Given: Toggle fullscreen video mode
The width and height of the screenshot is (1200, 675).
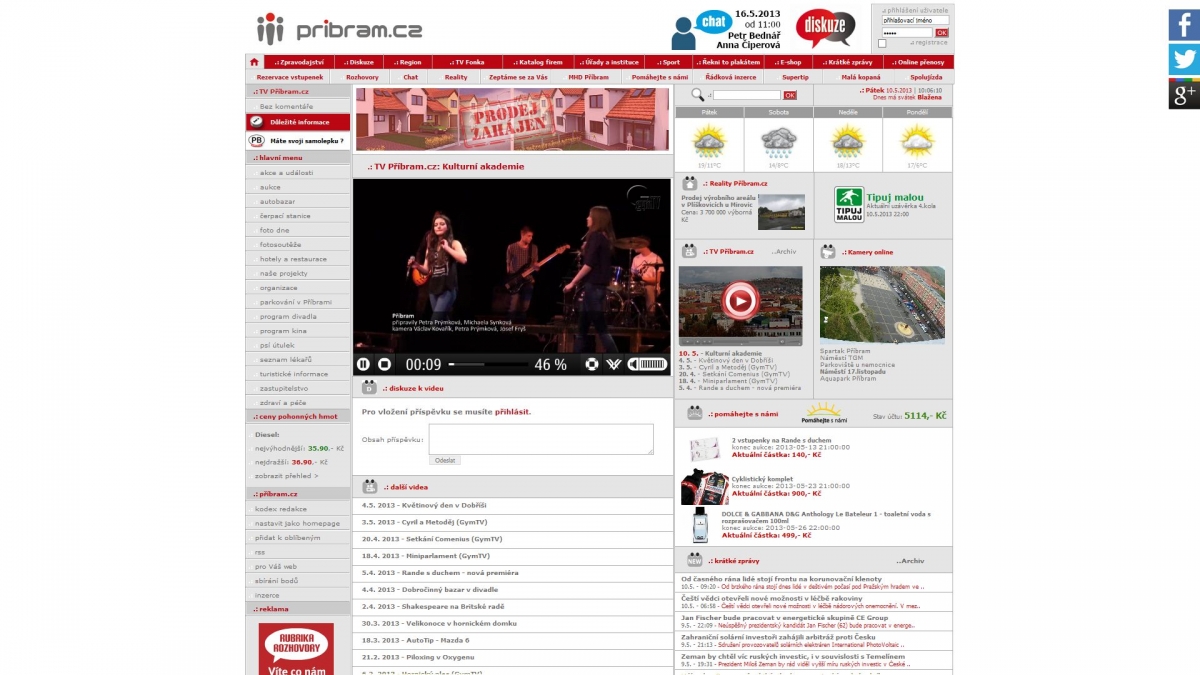Looking at the screenshot, I should (x=592, y=365).
